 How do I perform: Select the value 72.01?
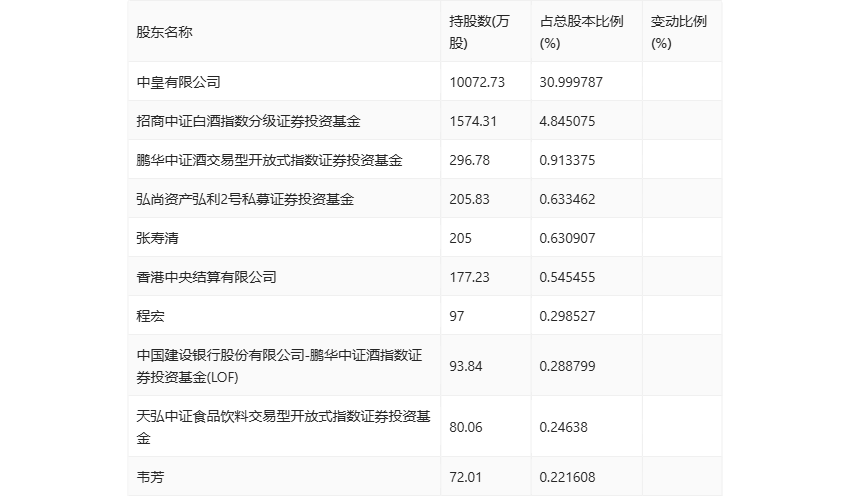[466, 476]
